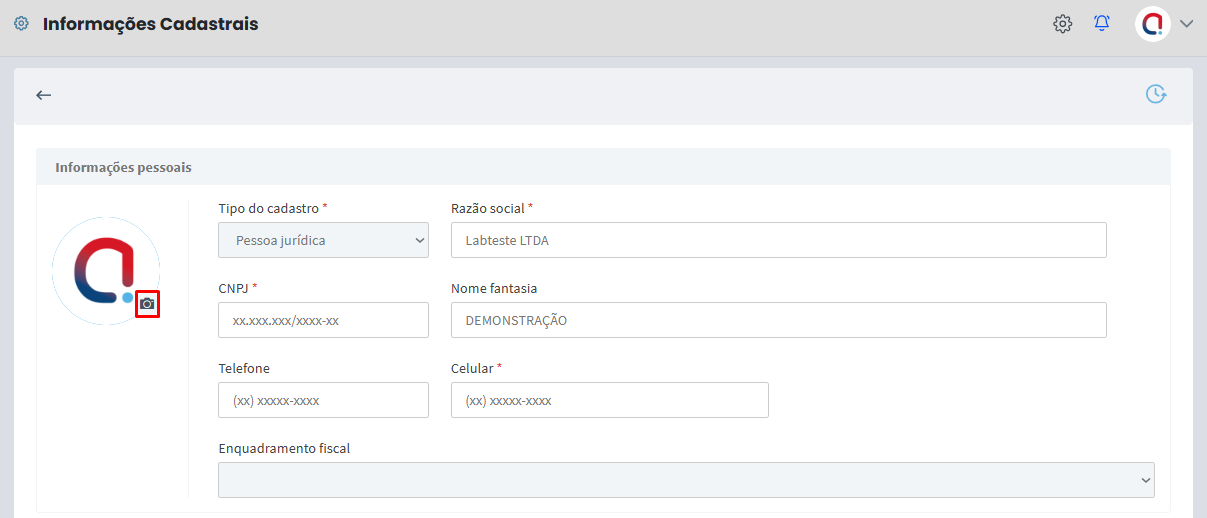Go back using the left arrow

(43, 95)
